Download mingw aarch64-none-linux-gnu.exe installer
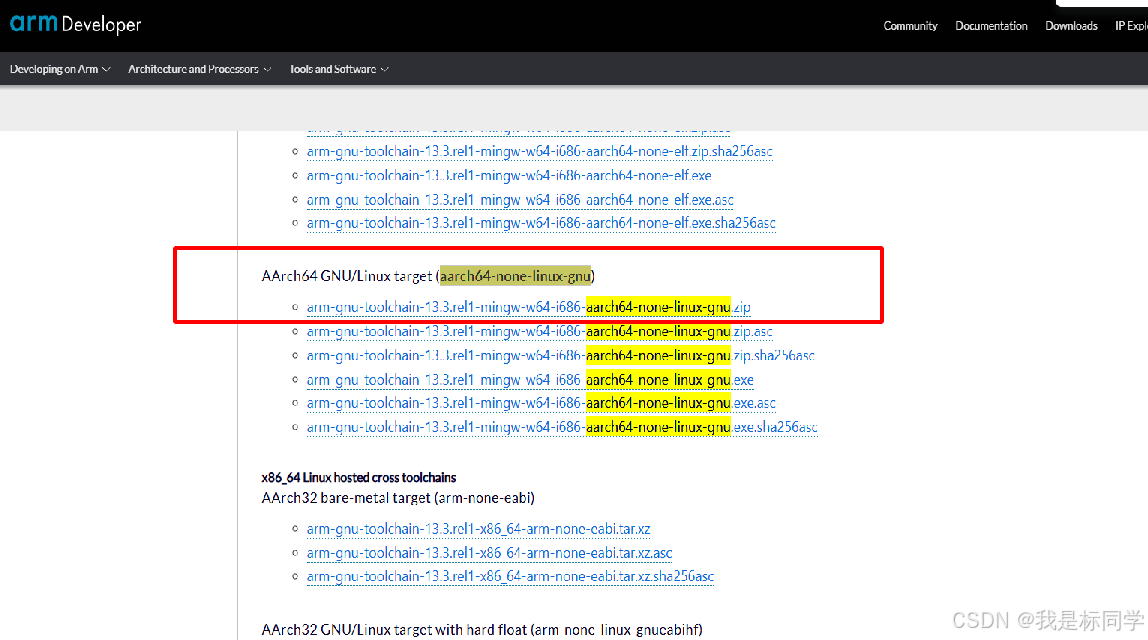1148x640 pixels. pyautogui.click(x=530, y=380)
